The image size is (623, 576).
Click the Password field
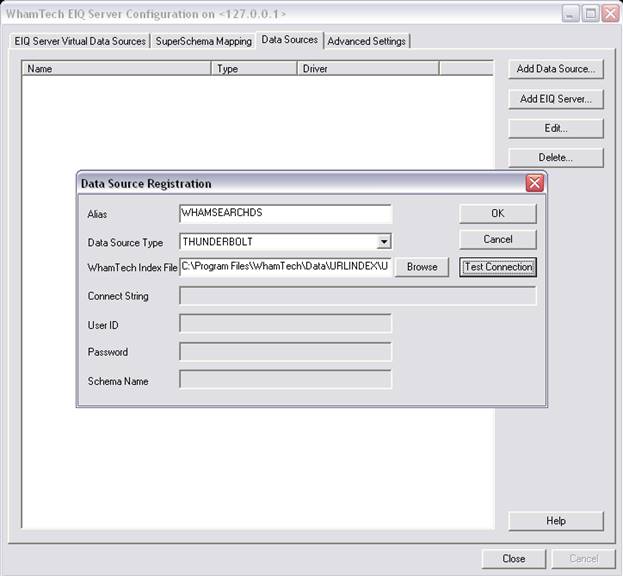pyautogui.click(x=285, y=352)
